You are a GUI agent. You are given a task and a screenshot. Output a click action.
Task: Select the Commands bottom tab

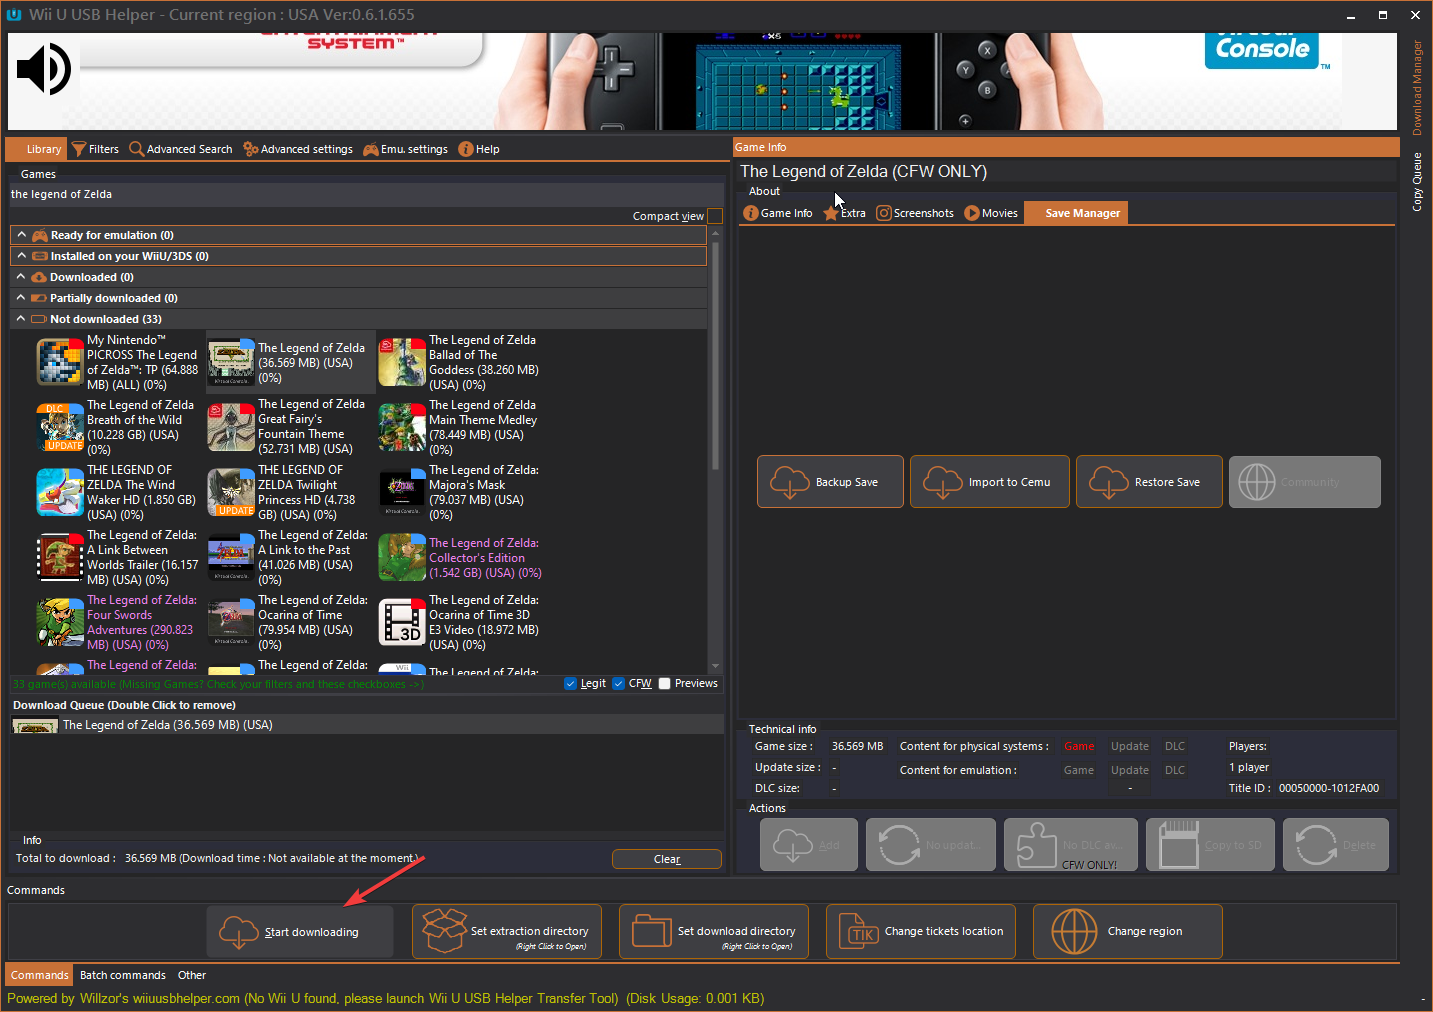(40, 975)
